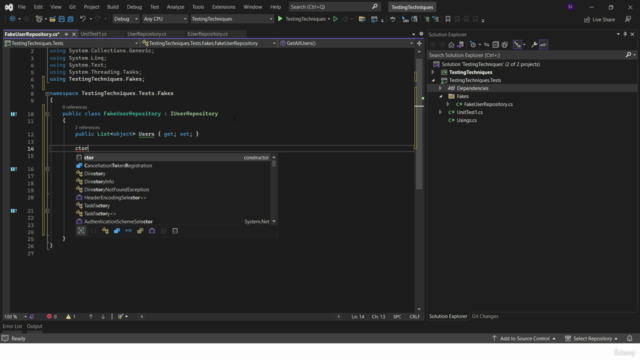Toggle the structures filter in IntelliSense popup
Screen dimensions: 640x360
tap(117, 231)
